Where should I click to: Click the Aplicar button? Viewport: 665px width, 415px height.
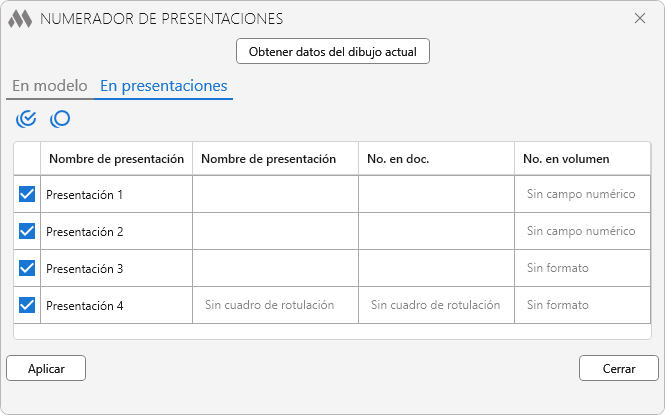(46, 368)
